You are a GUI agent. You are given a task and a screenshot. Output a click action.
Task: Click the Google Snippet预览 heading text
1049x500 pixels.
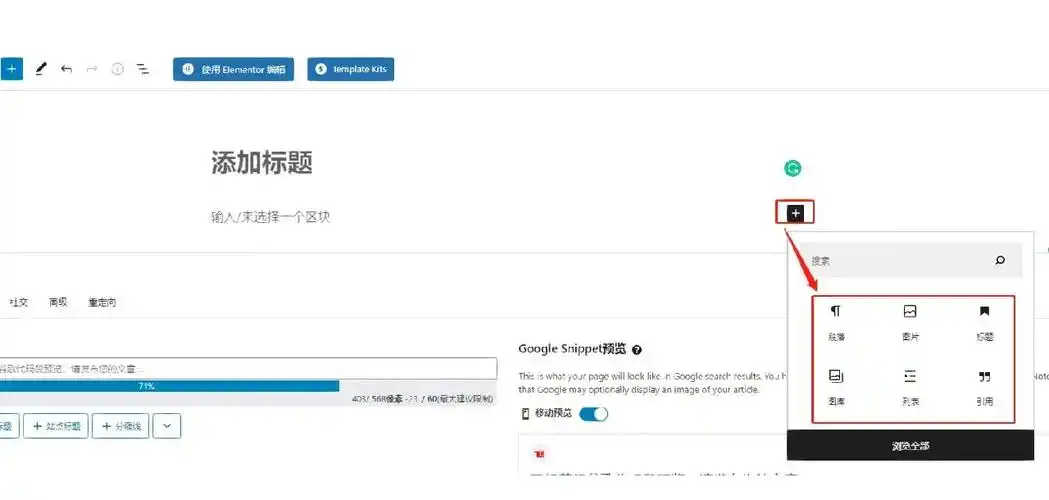572,349
